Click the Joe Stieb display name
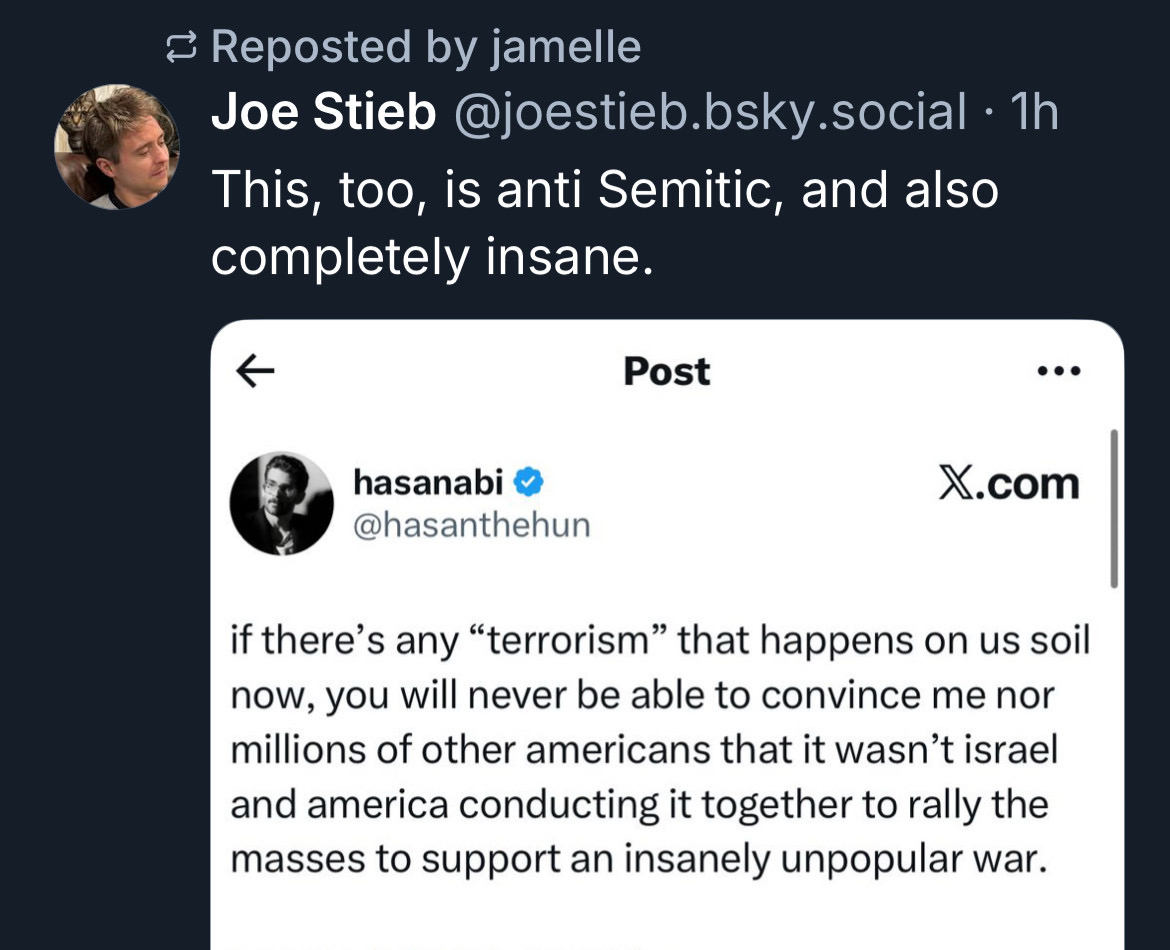 [323, 112]
